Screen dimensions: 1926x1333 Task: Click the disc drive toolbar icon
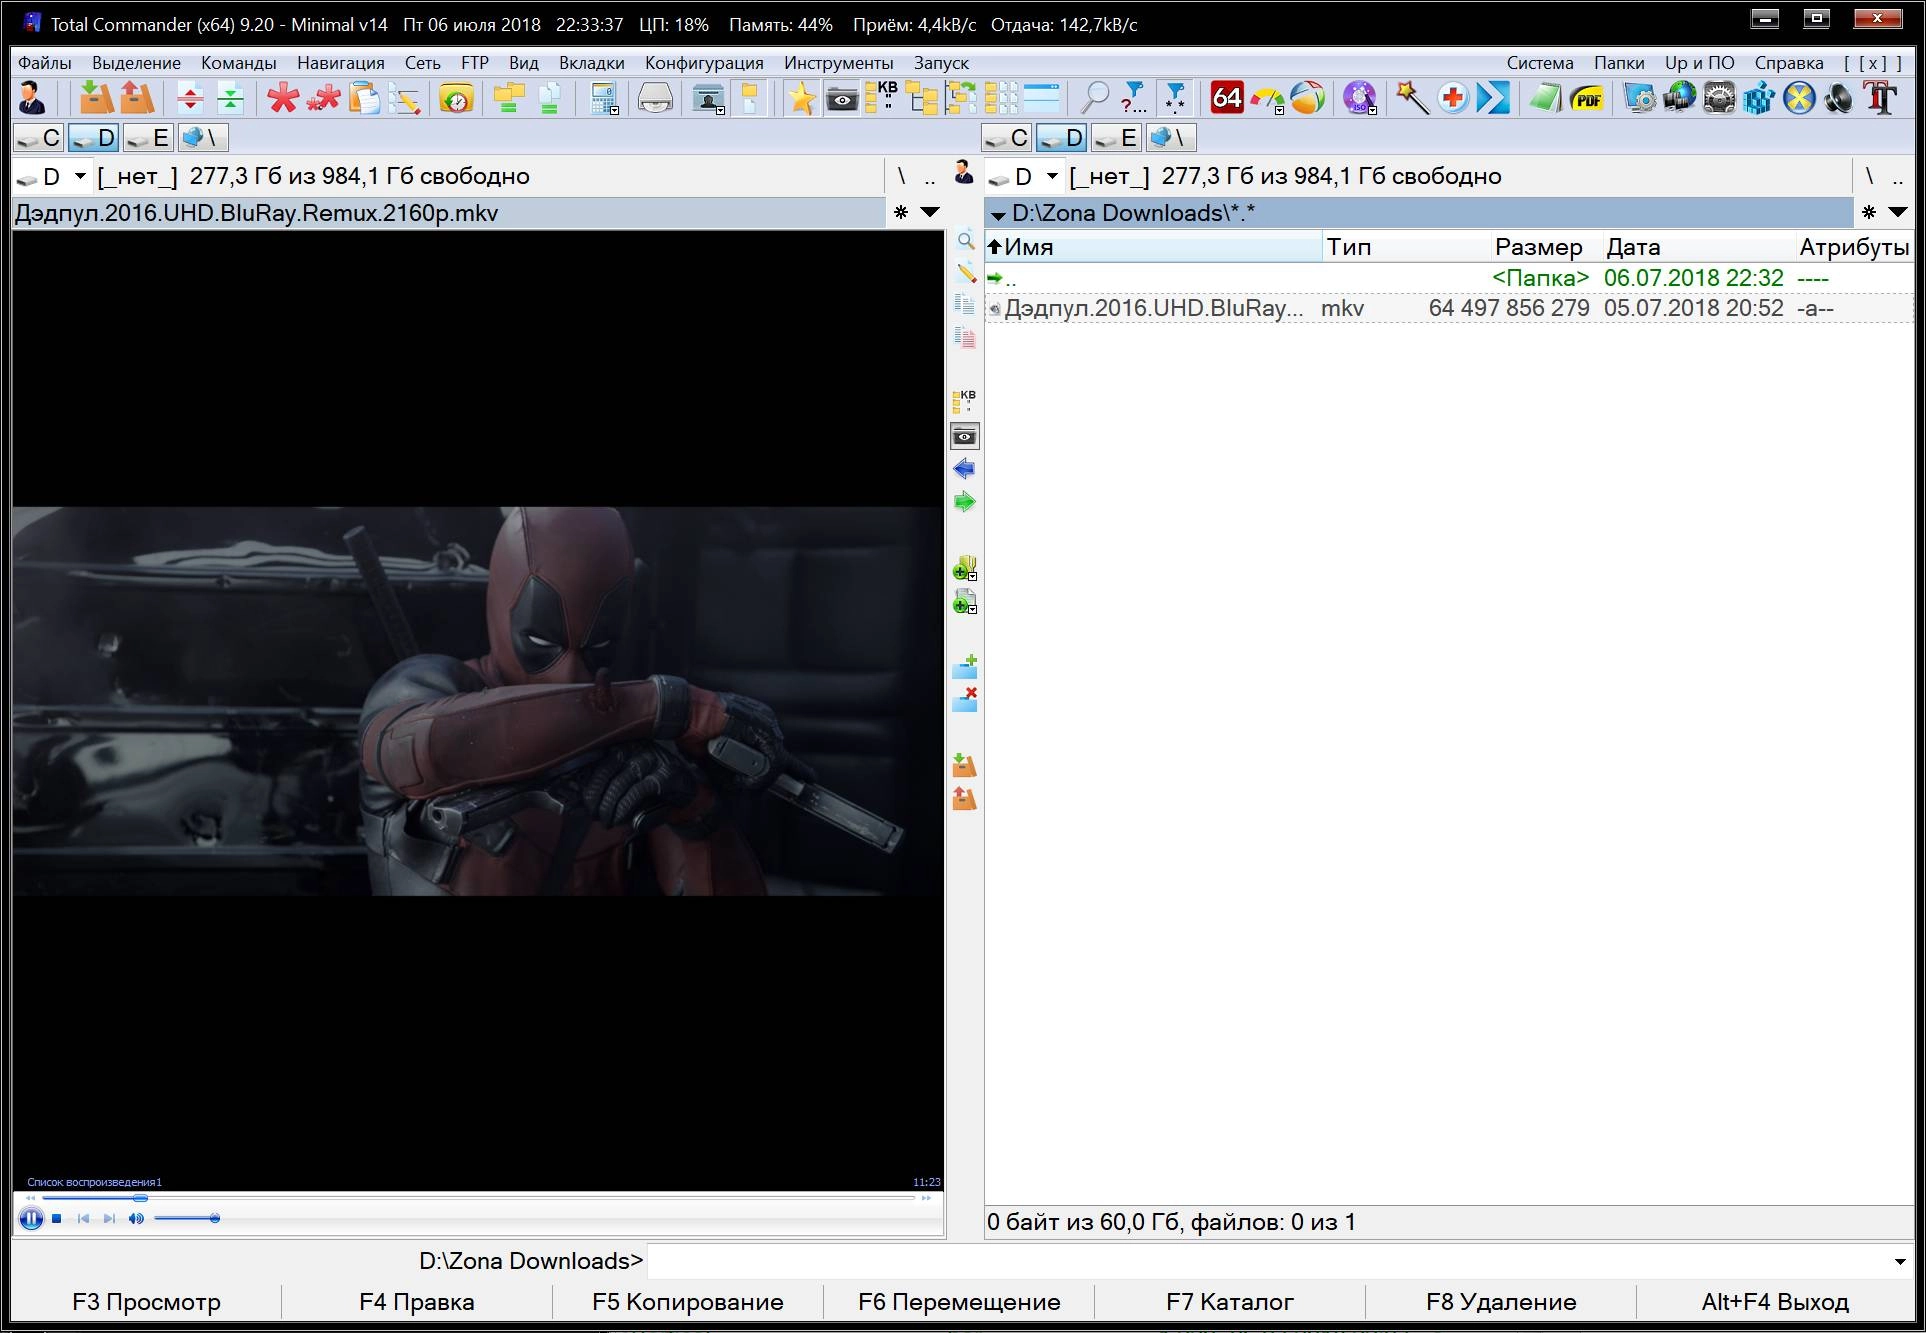coord(655,98)
